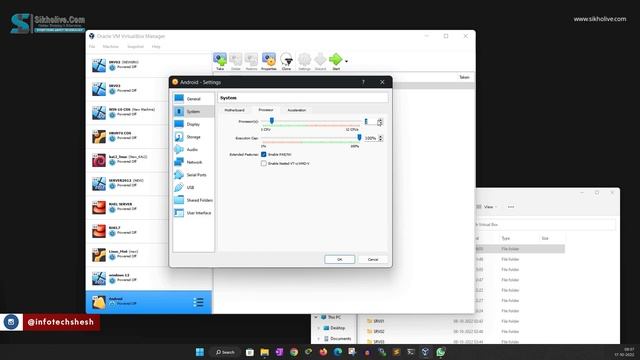Open the Network settings category
This screenshot has width=640, height=360.
pyautogui.click(x=193, y=162)
